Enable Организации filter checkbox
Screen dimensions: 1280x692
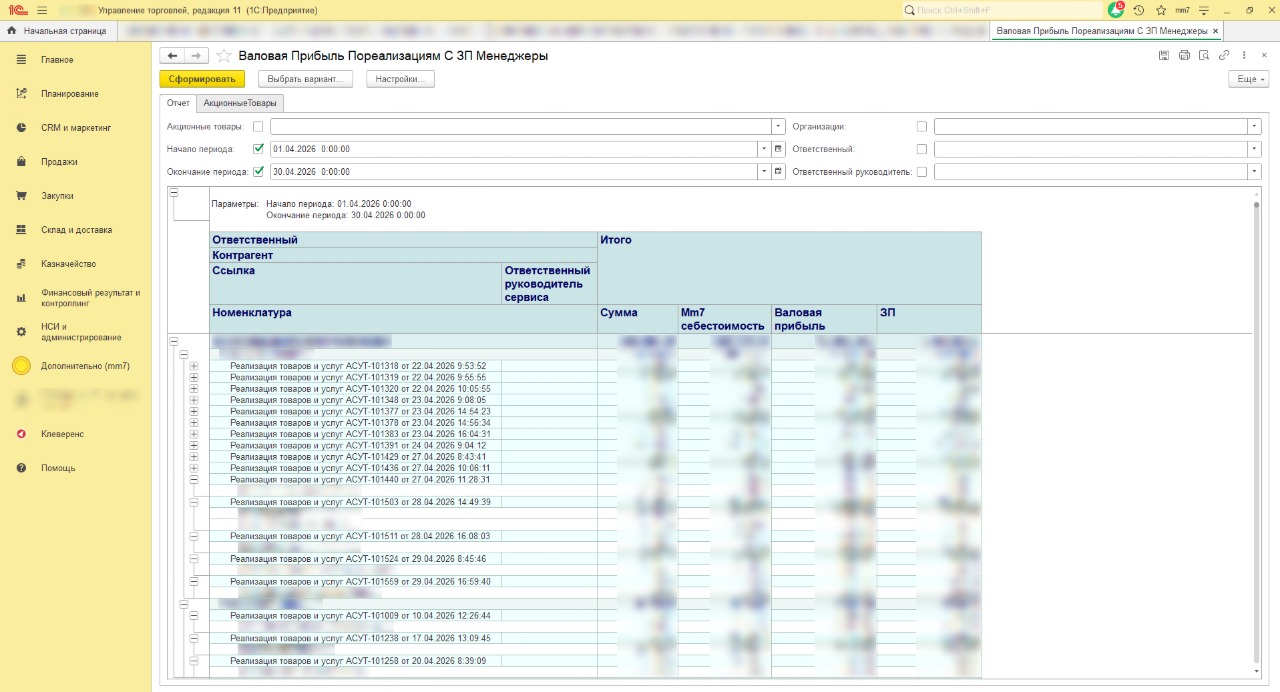click(x=921, y=127)
